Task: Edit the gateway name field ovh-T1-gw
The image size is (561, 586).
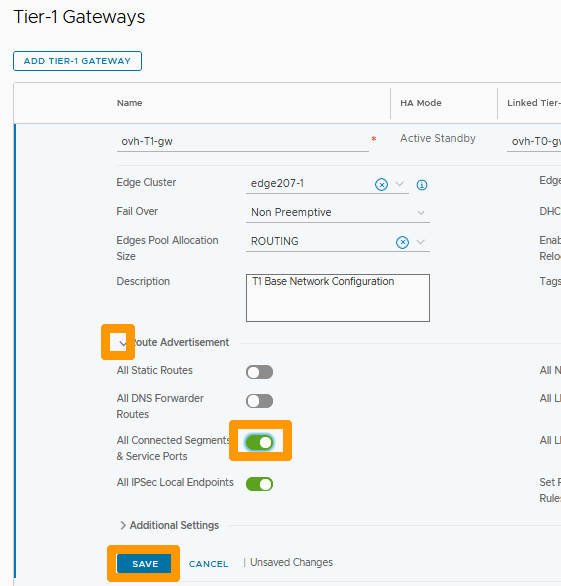Action: coord(243,142)
